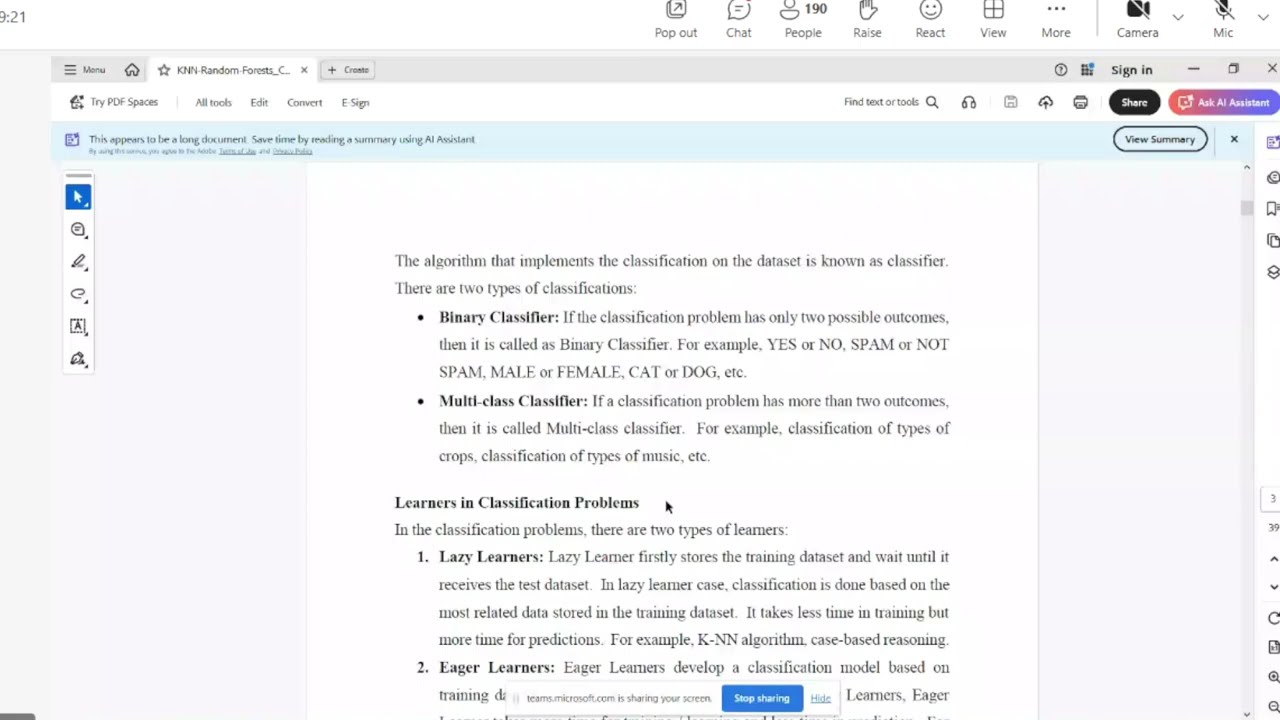Zoom in on the document
The width and height of the screenshot is (1280, 720).
click(1273, 677)
